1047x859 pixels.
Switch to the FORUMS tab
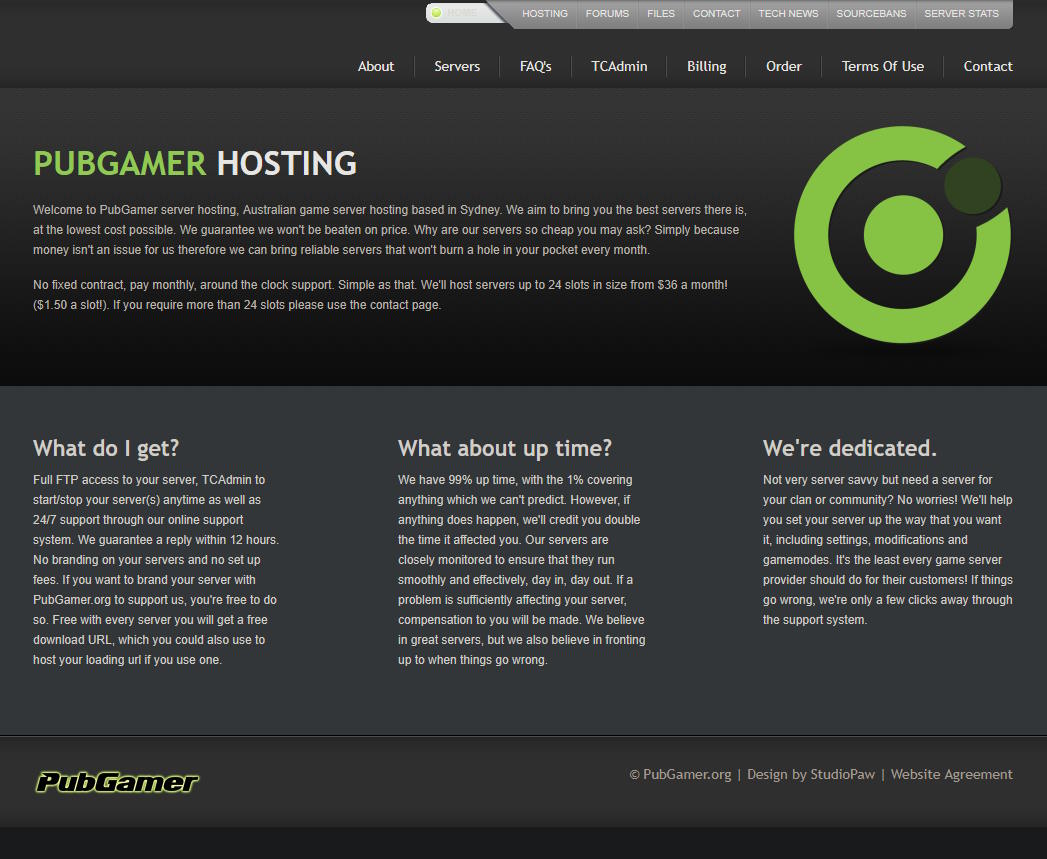(x=607, y=13)
